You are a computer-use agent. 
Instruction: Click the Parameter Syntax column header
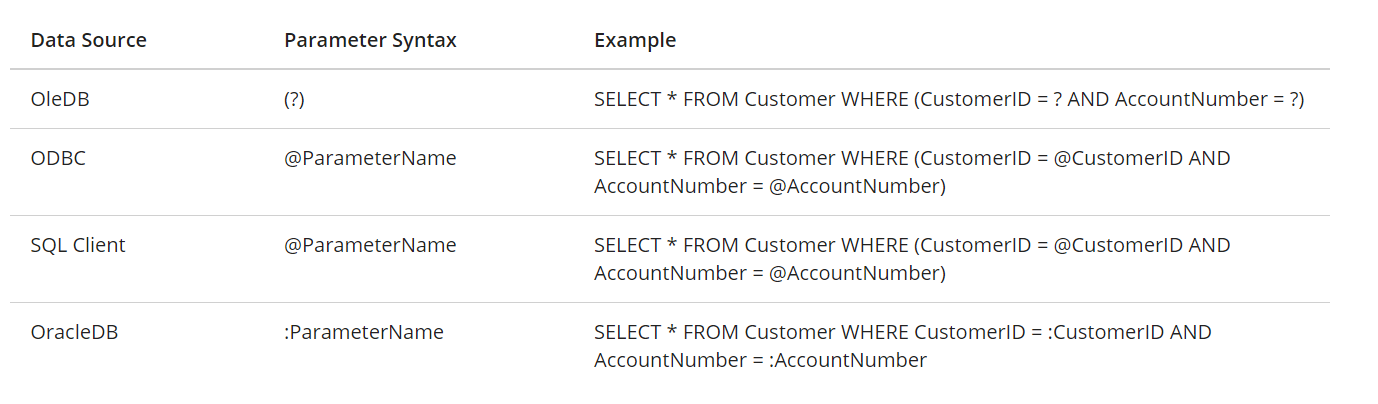[370, 41]
